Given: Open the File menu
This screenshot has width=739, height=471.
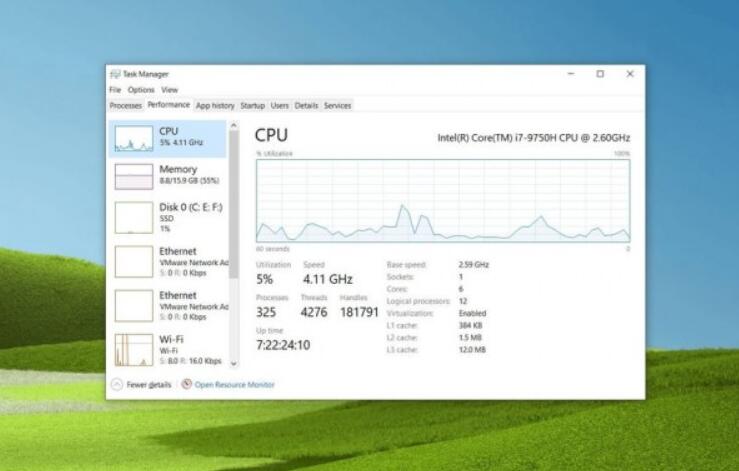Looking at the screenshot, I should pos(115,90).
